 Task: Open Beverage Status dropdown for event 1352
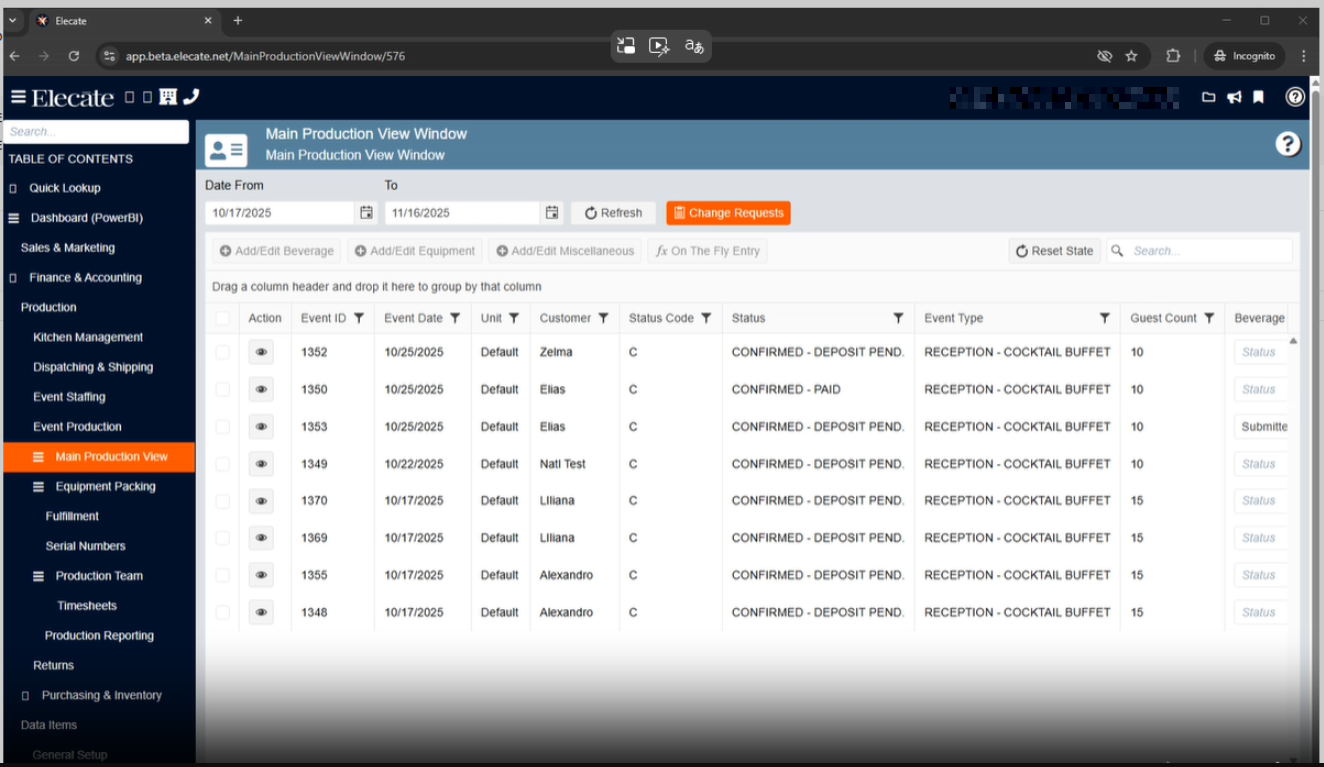point(1259,352)
